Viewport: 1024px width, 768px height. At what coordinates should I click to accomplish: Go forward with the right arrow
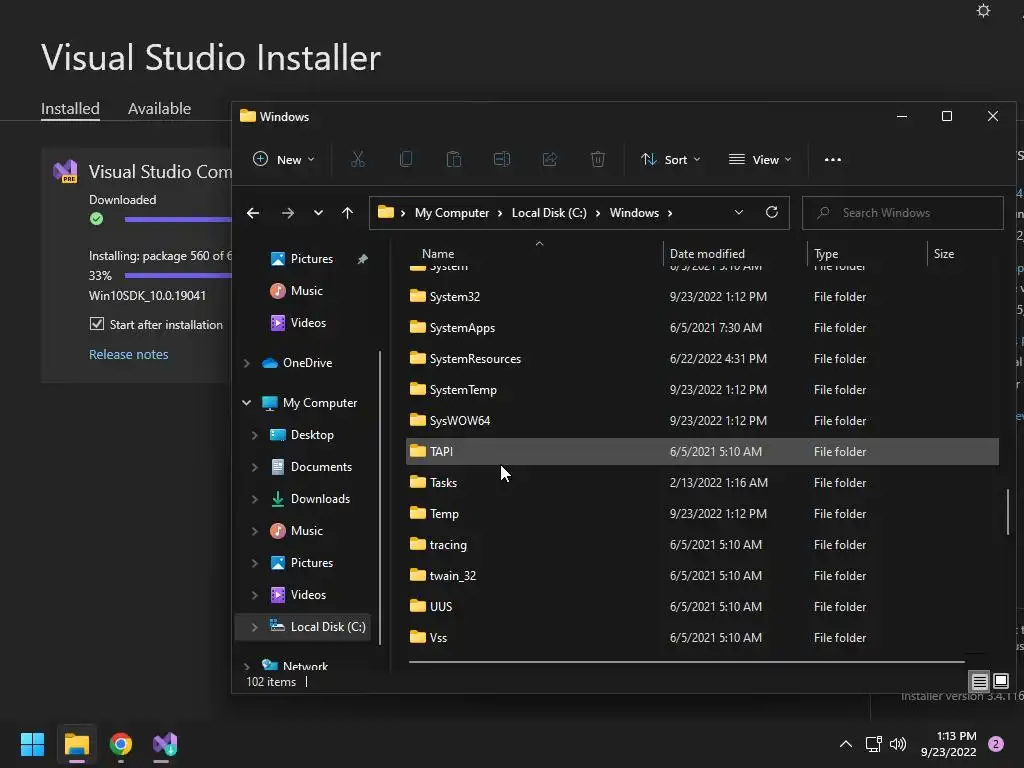tap(287, 213)
